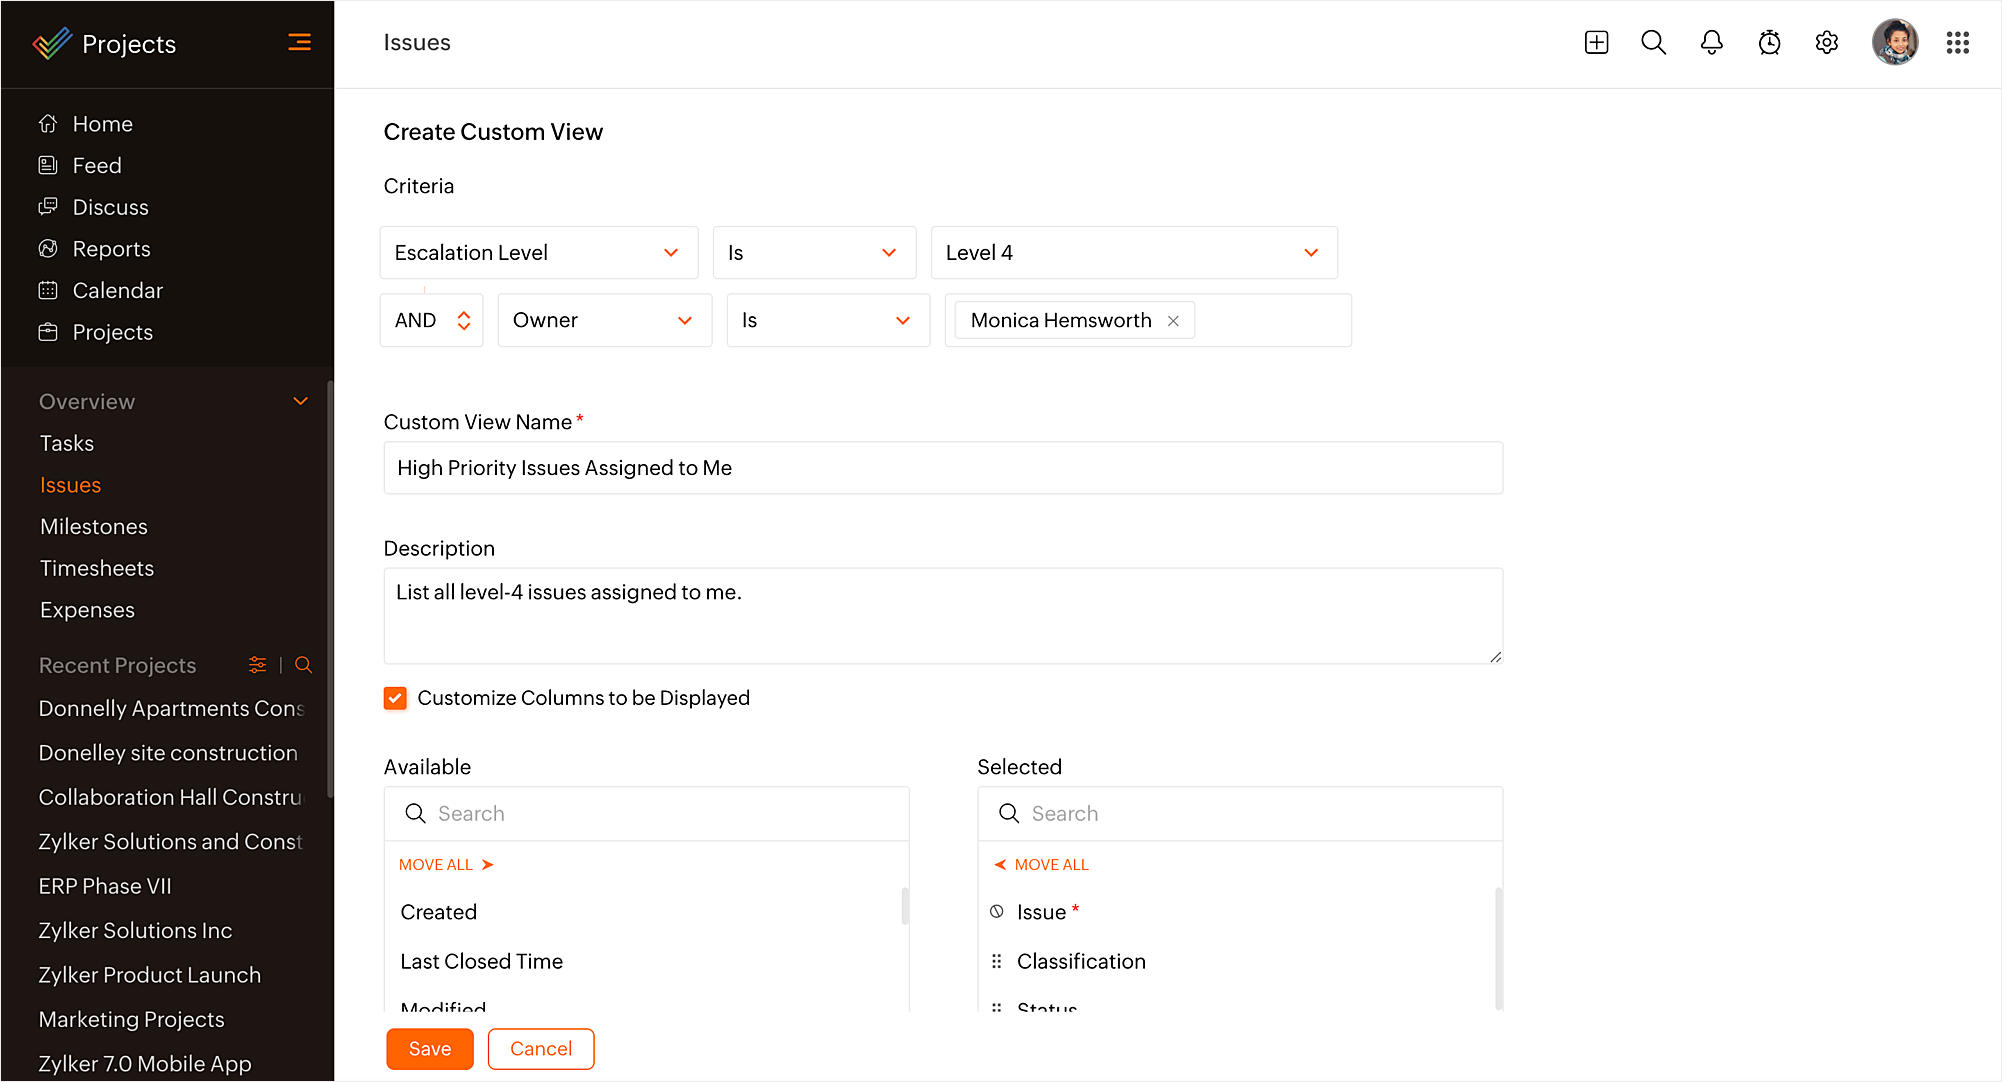The image size is (2002, 1082).
Task: Search recent projects magnifier icon
Action: [304, 665]
